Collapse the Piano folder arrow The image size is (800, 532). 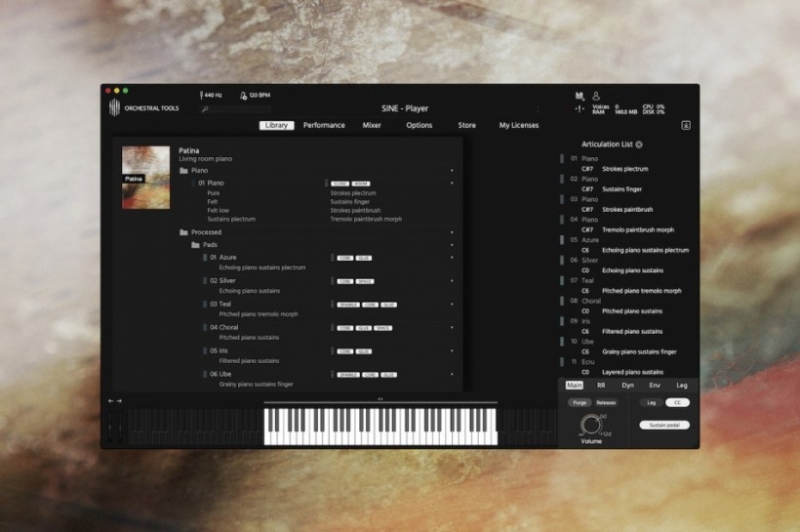[452, 170]
